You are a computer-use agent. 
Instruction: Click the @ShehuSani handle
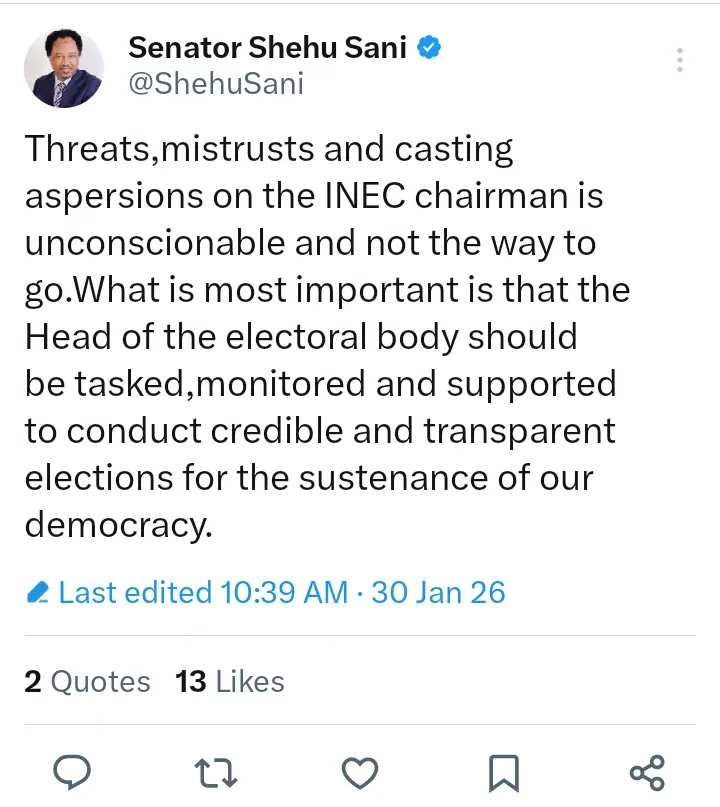point(216,84)
